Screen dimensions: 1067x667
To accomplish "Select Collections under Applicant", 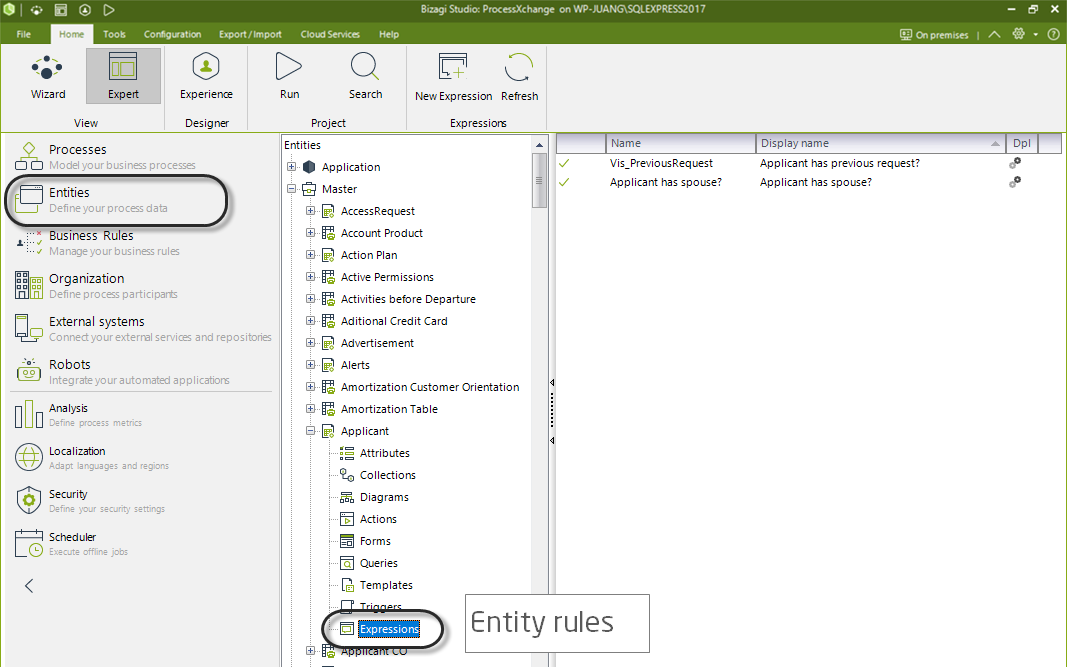I will (x=387, y=475).
